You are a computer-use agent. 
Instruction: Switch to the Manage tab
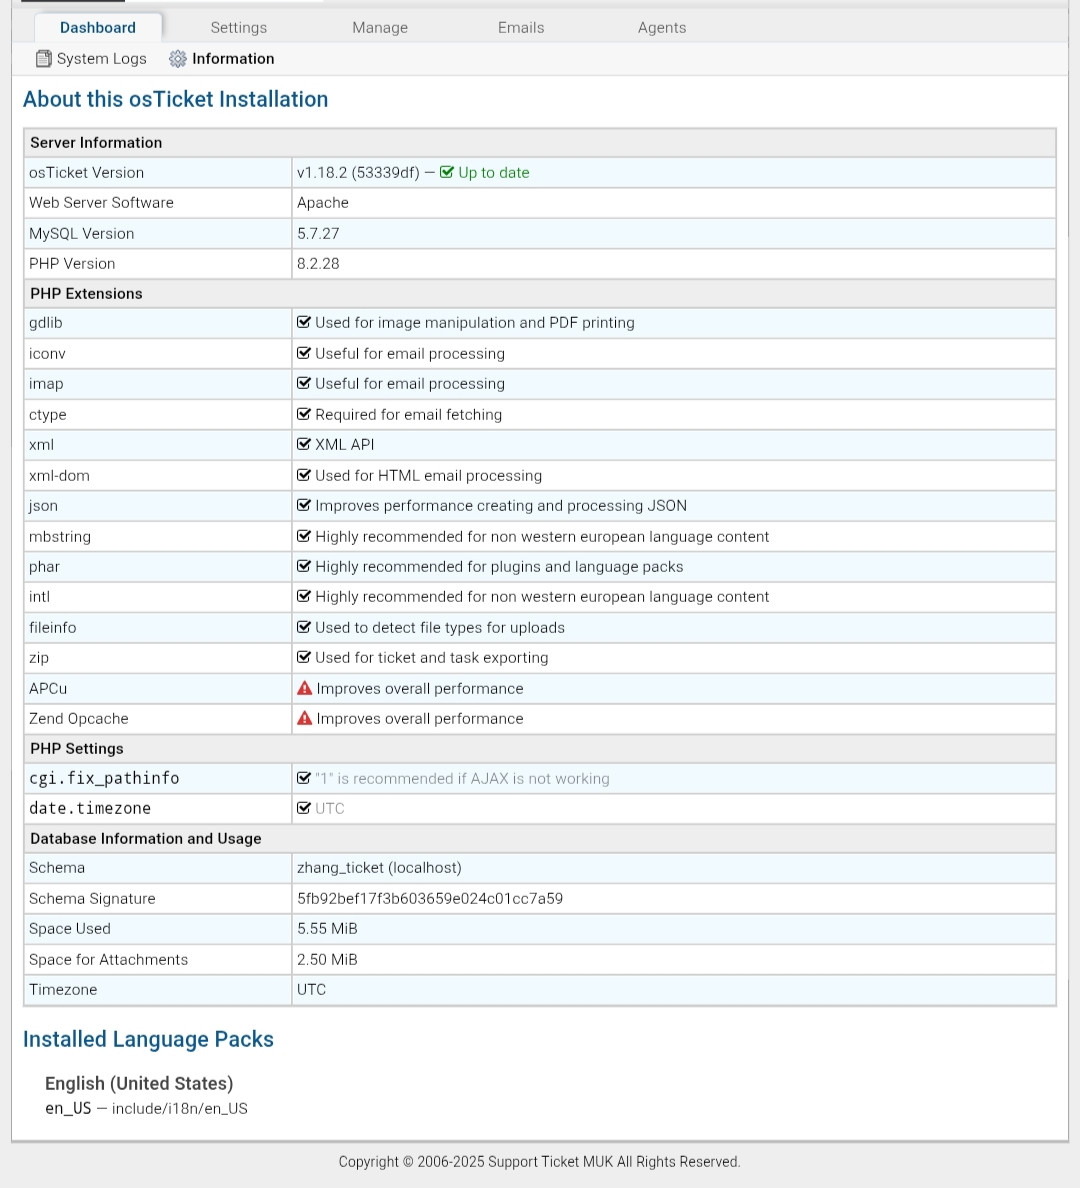pyautogui.click(x=380, y=28)
